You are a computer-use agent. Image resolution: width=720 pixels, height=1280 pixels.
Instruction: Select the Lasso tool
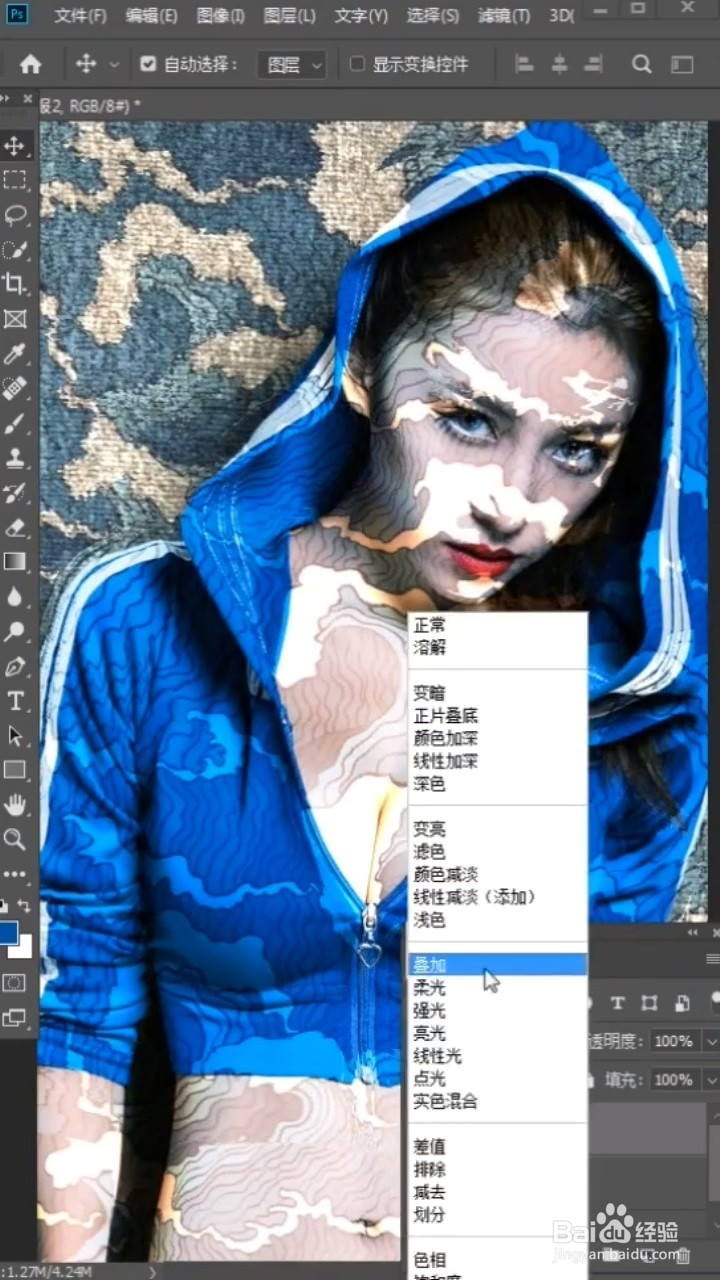pos(14,215)
